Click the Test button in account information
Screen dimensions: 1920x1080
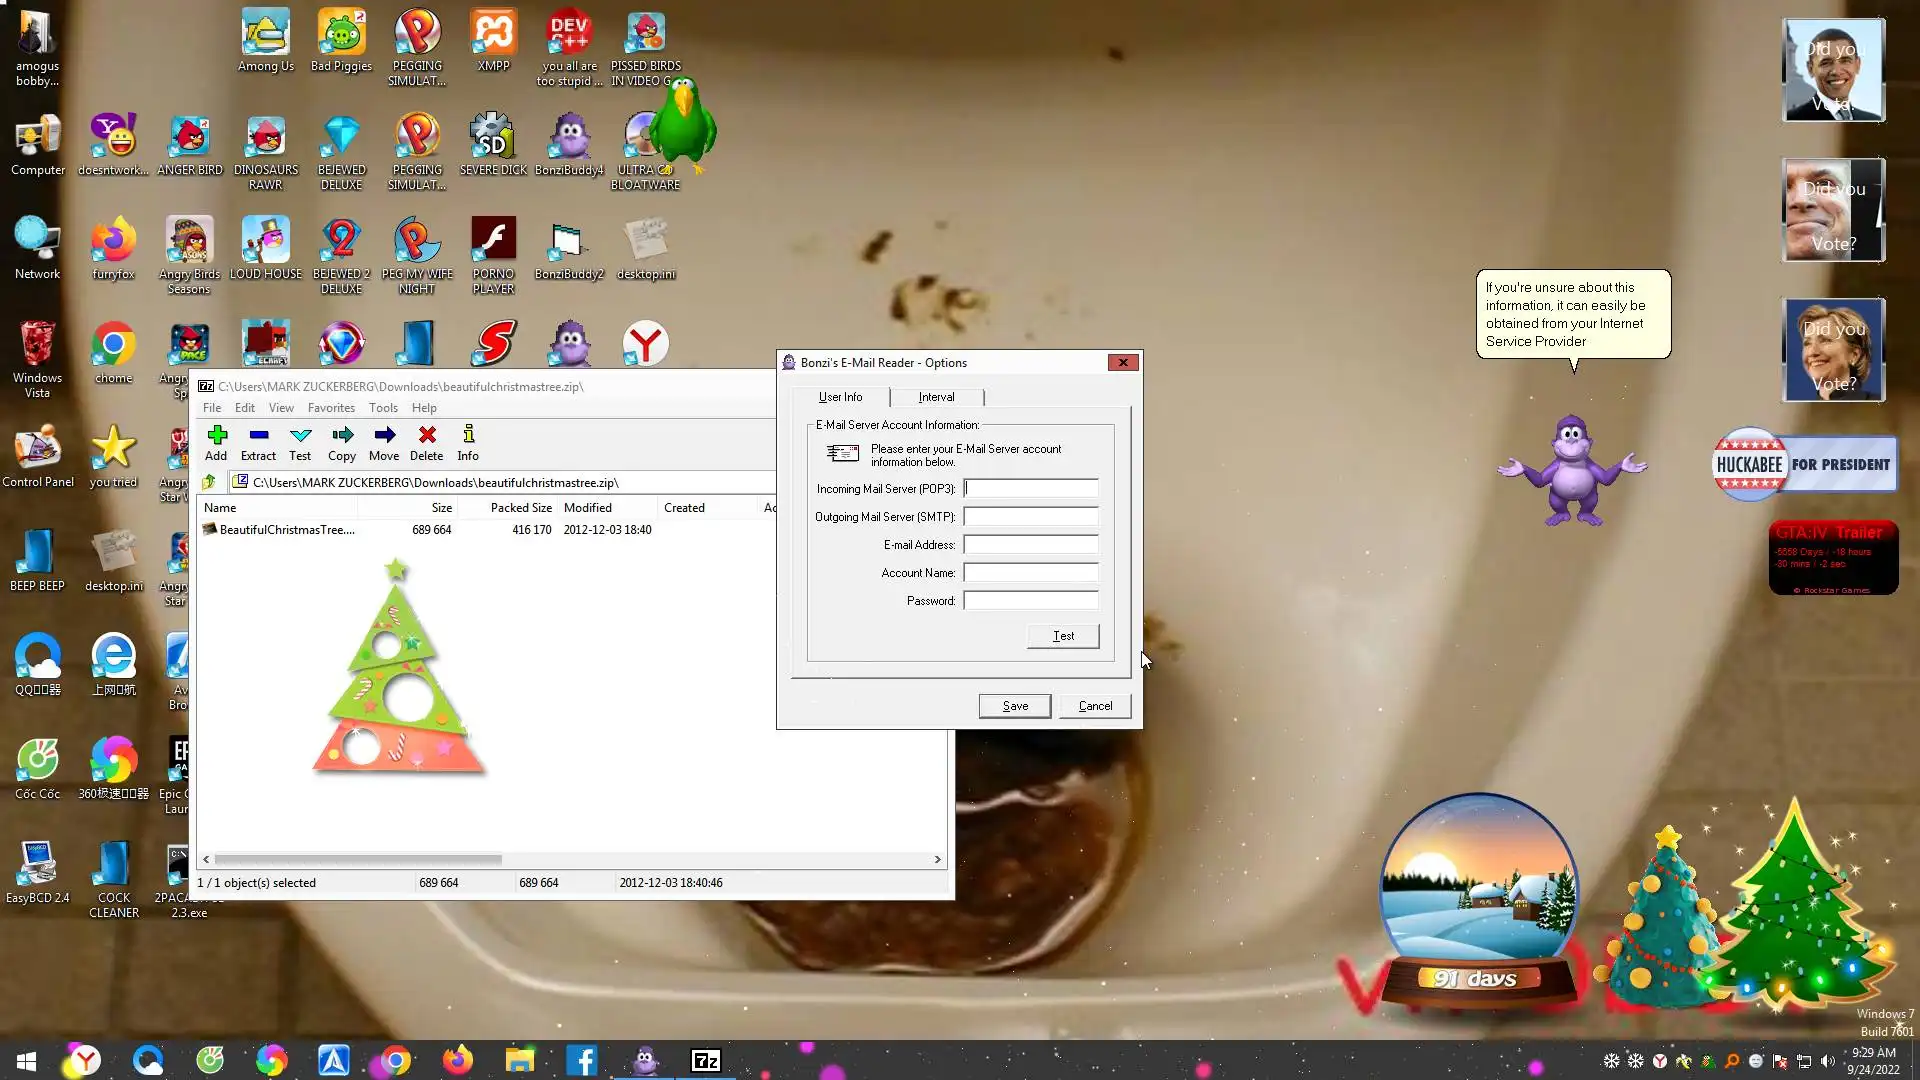click(x=1063, y=636)
